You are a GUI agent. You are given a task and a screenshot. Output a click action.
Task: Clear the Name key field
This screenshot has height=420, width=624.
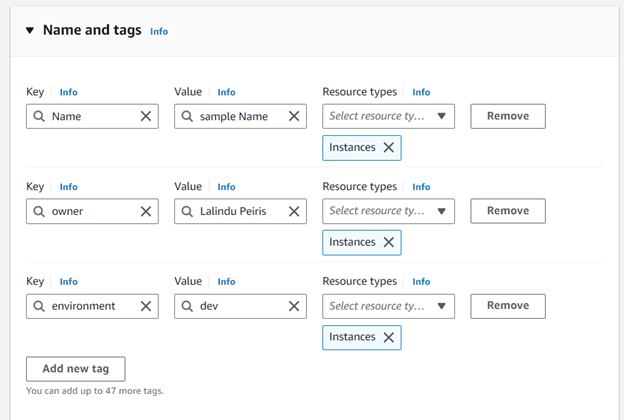(x=146, y=116)
